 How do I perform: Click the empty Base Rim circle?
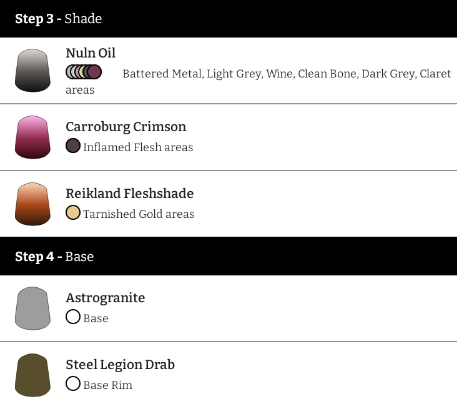tap(73, 383)
